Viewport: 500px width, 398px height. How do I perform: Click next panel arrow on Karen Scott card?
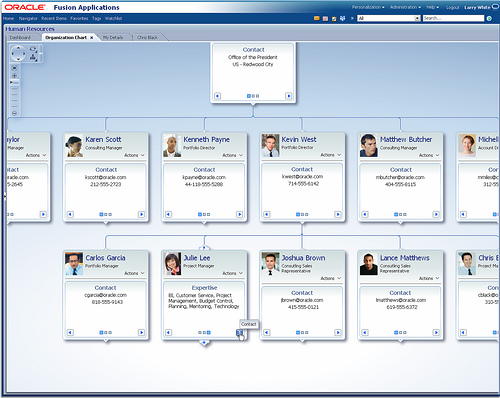tap(141, 214)
